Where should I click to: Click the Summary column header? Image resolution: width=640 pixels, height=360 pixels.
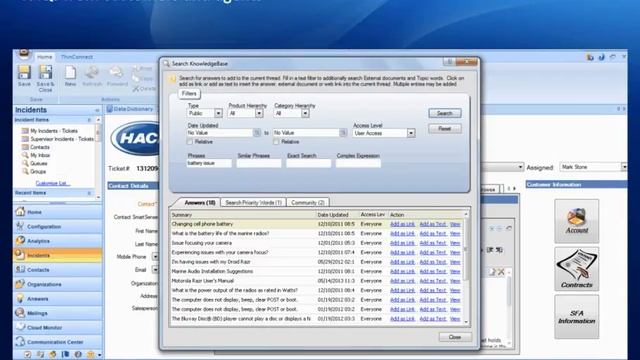pyautogui.click(x=243, y=215)
